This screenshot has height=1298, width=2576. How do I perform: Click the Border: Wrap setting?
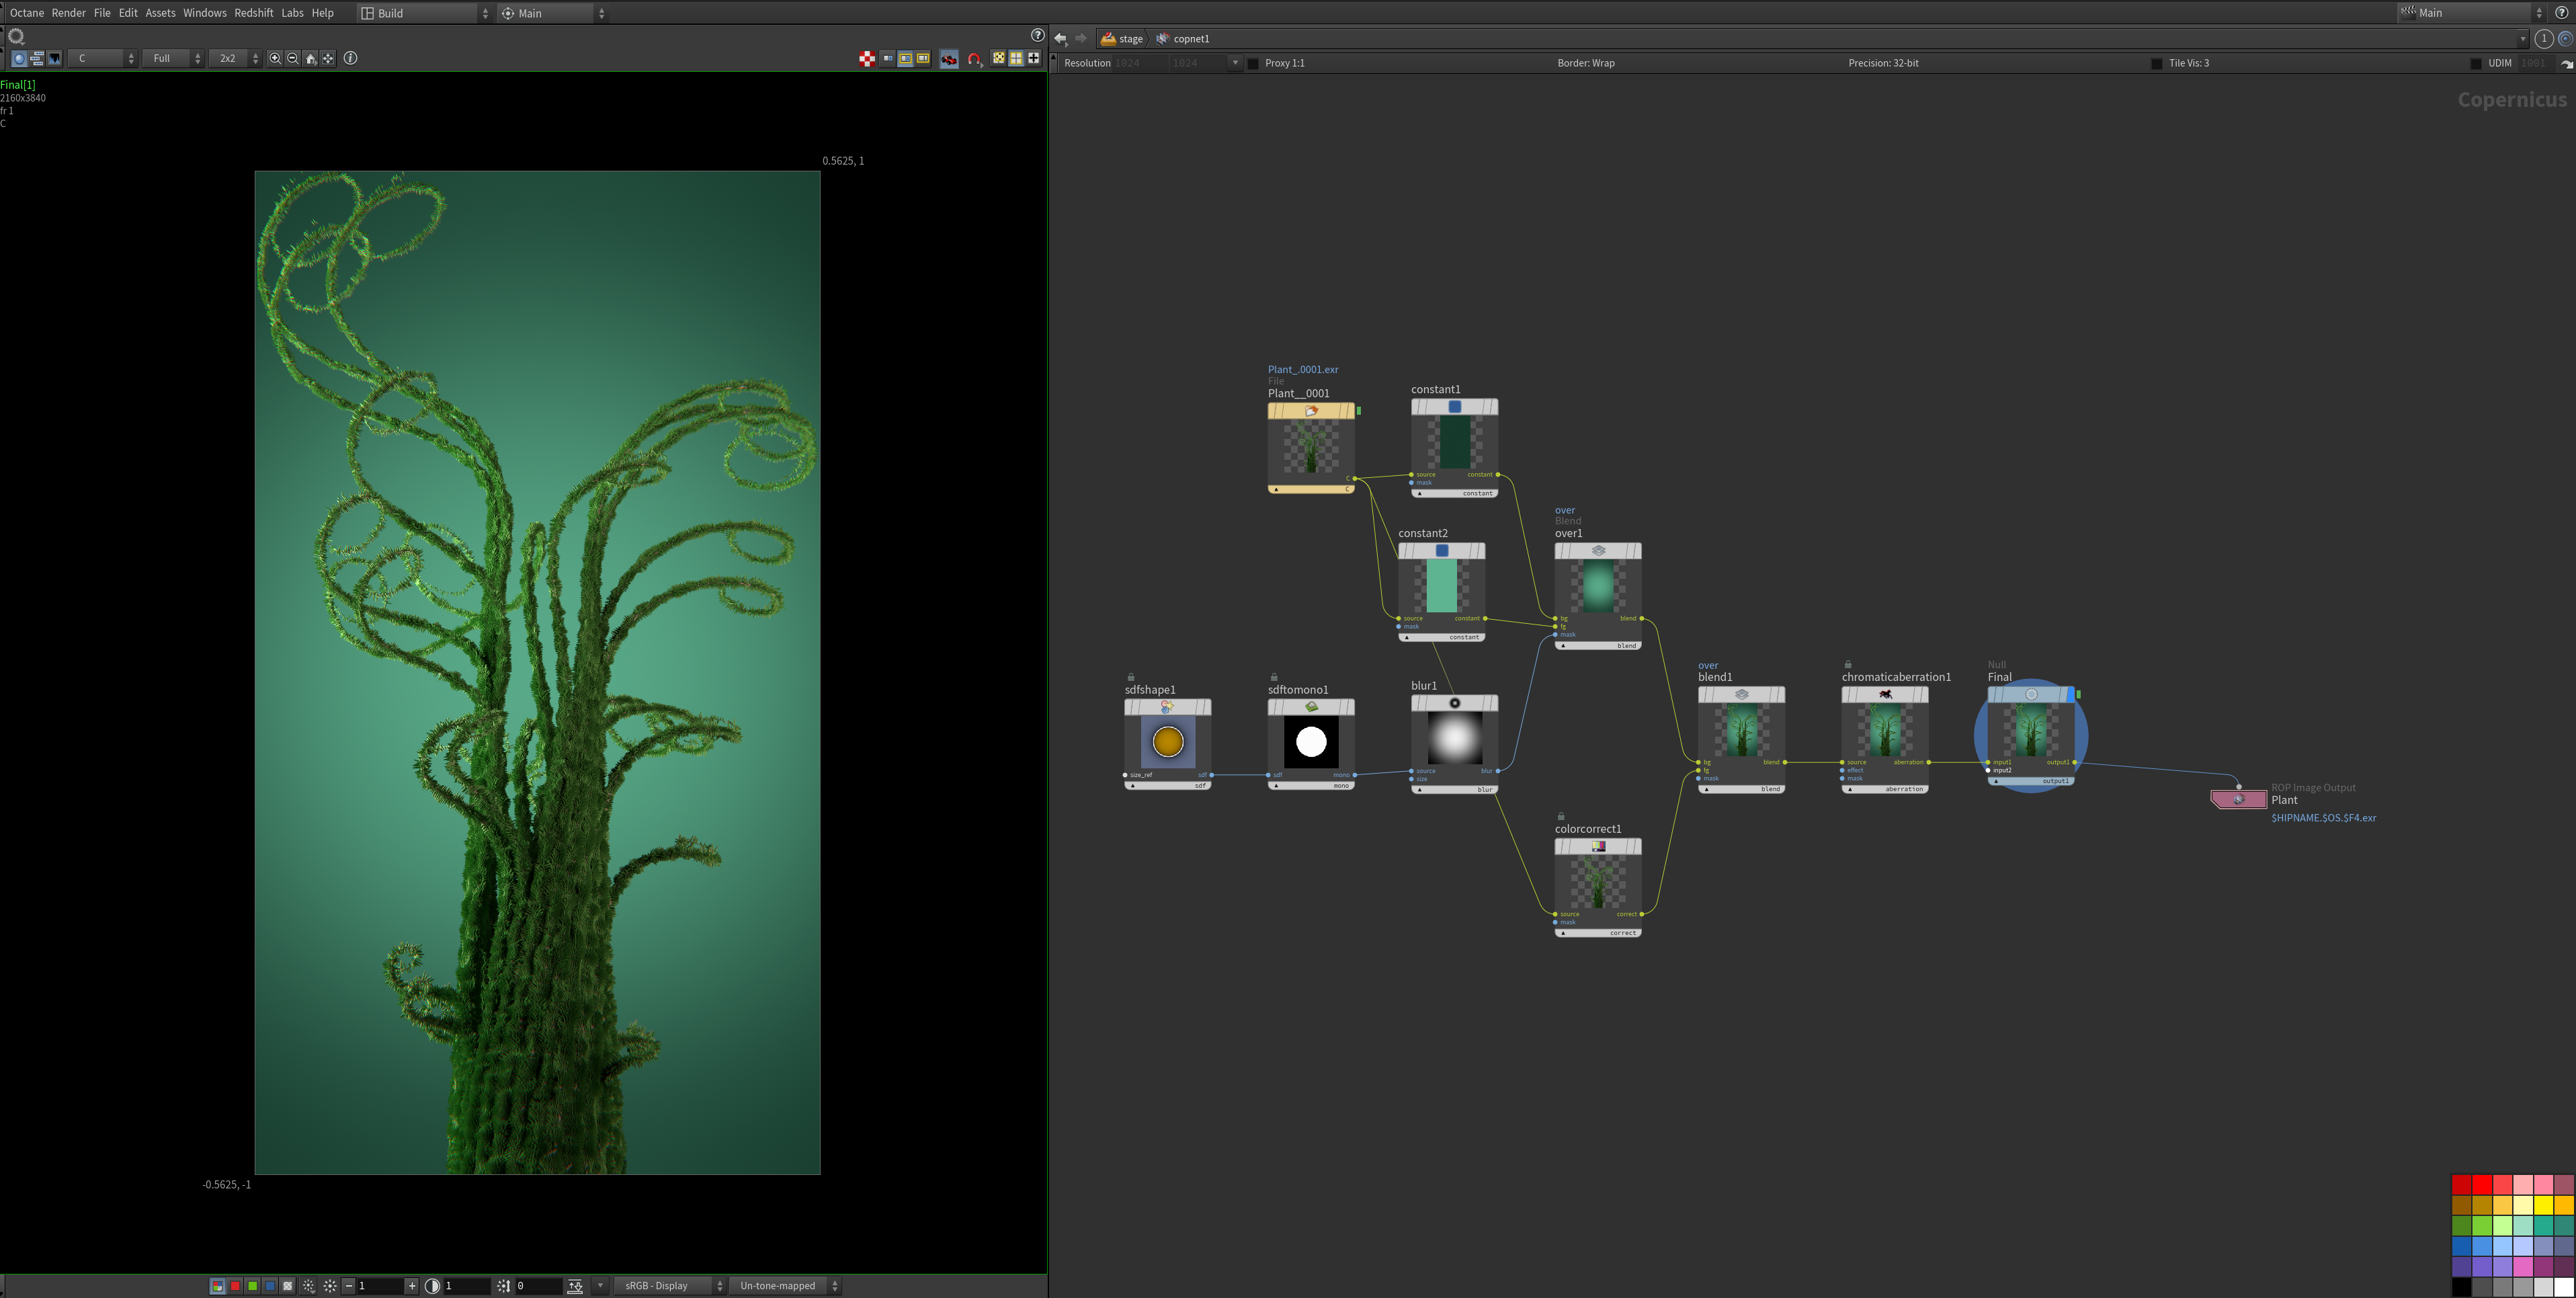(1585, 63)
